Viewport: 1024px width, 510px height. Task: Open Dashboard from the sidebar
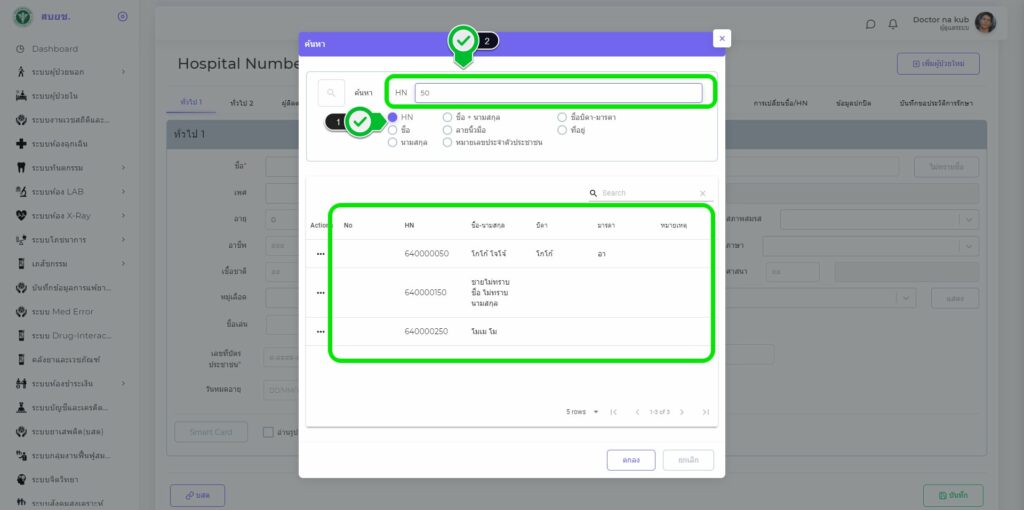[x=54, y=49]
